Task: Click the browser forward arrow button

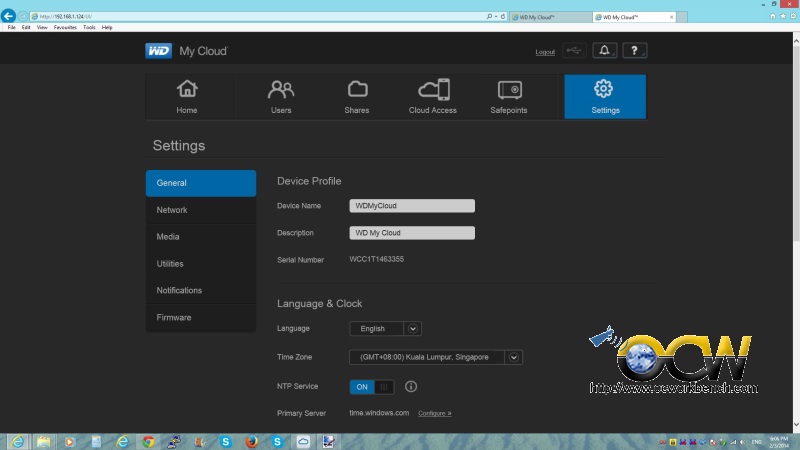Action: (x=22, y=16)
